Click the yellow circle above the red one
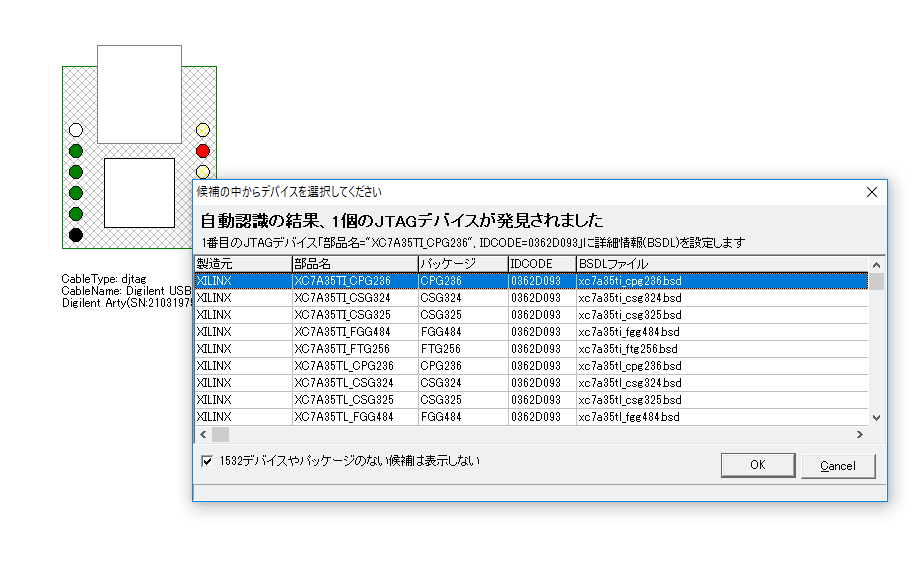Viewport: 921px width, 562px height. (203, 130)
